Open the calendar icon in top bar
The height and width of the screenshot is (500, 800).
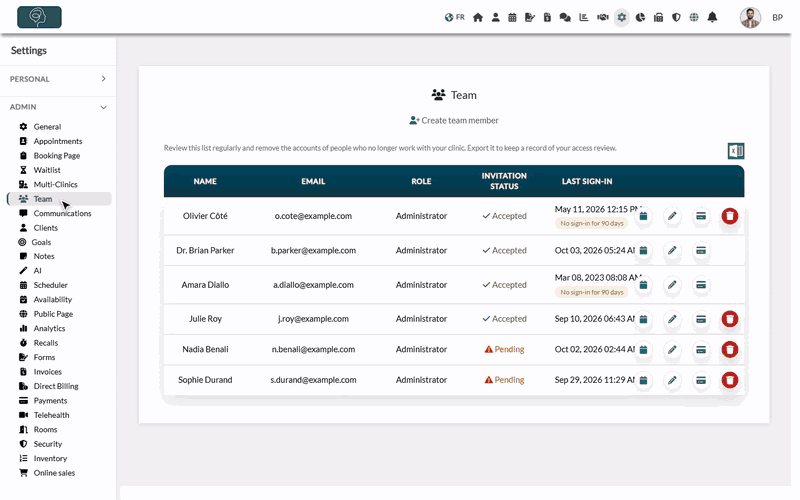[x=512, y=17]
